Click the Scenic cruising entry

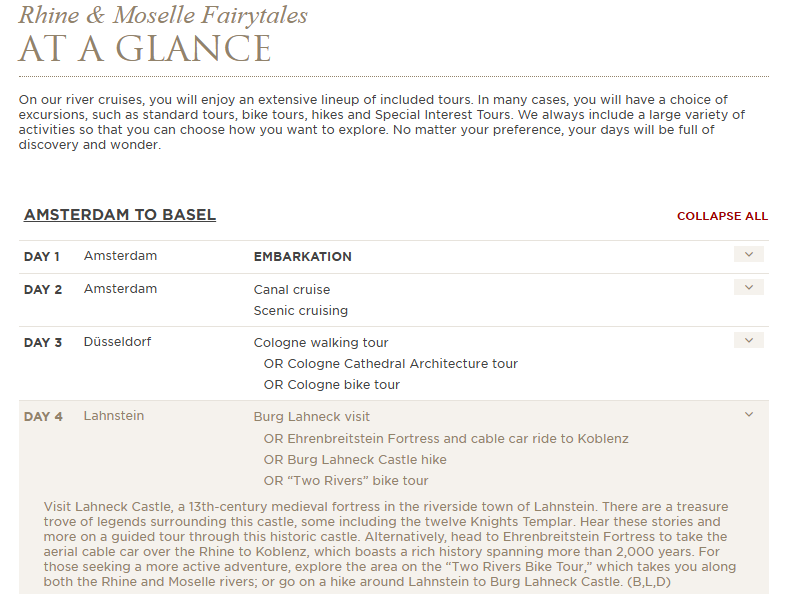tap(301, 310)
